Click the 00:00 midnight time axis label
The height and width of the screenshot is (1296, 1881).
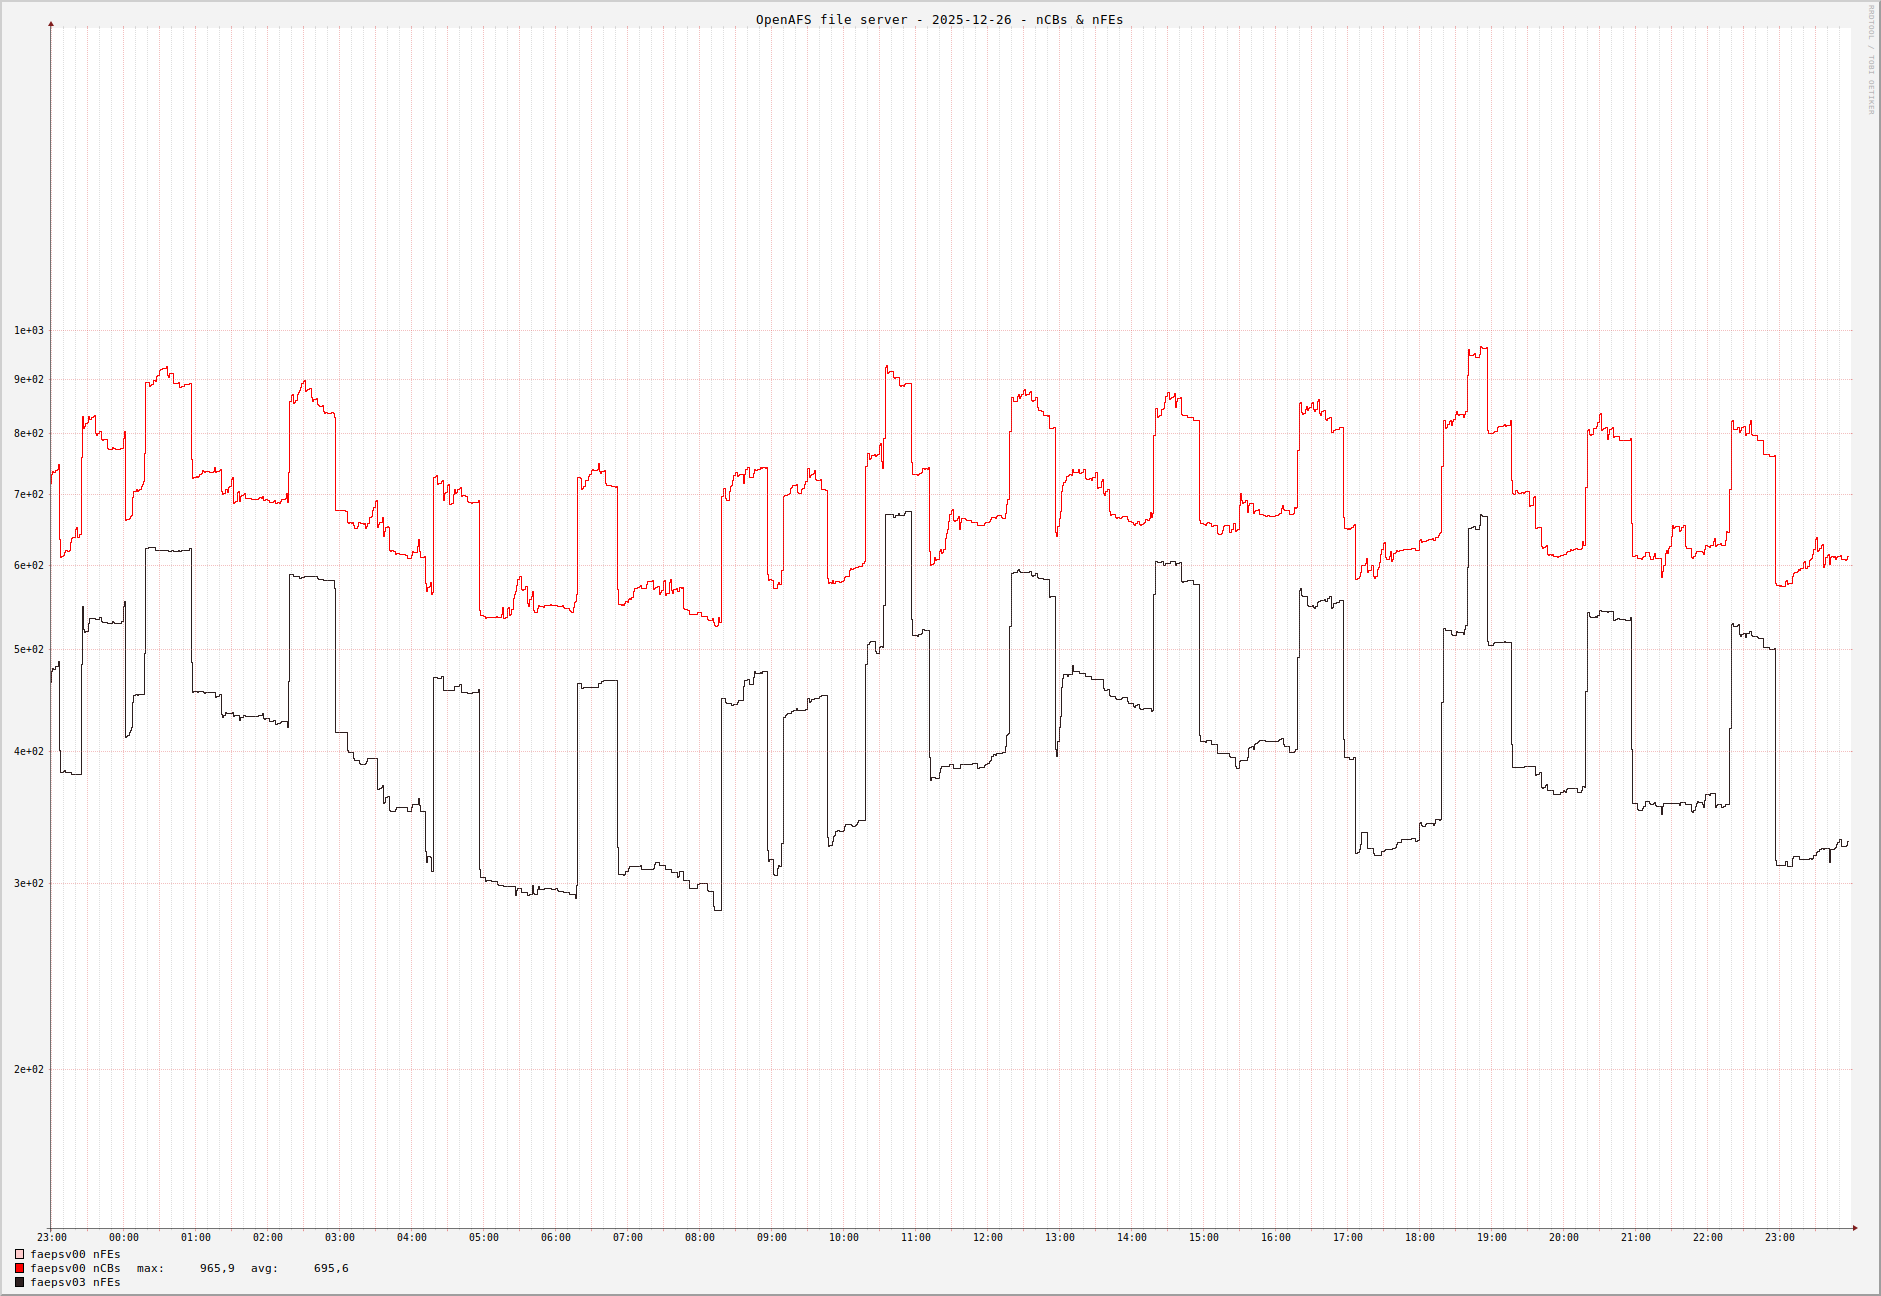pos(124,1238)
